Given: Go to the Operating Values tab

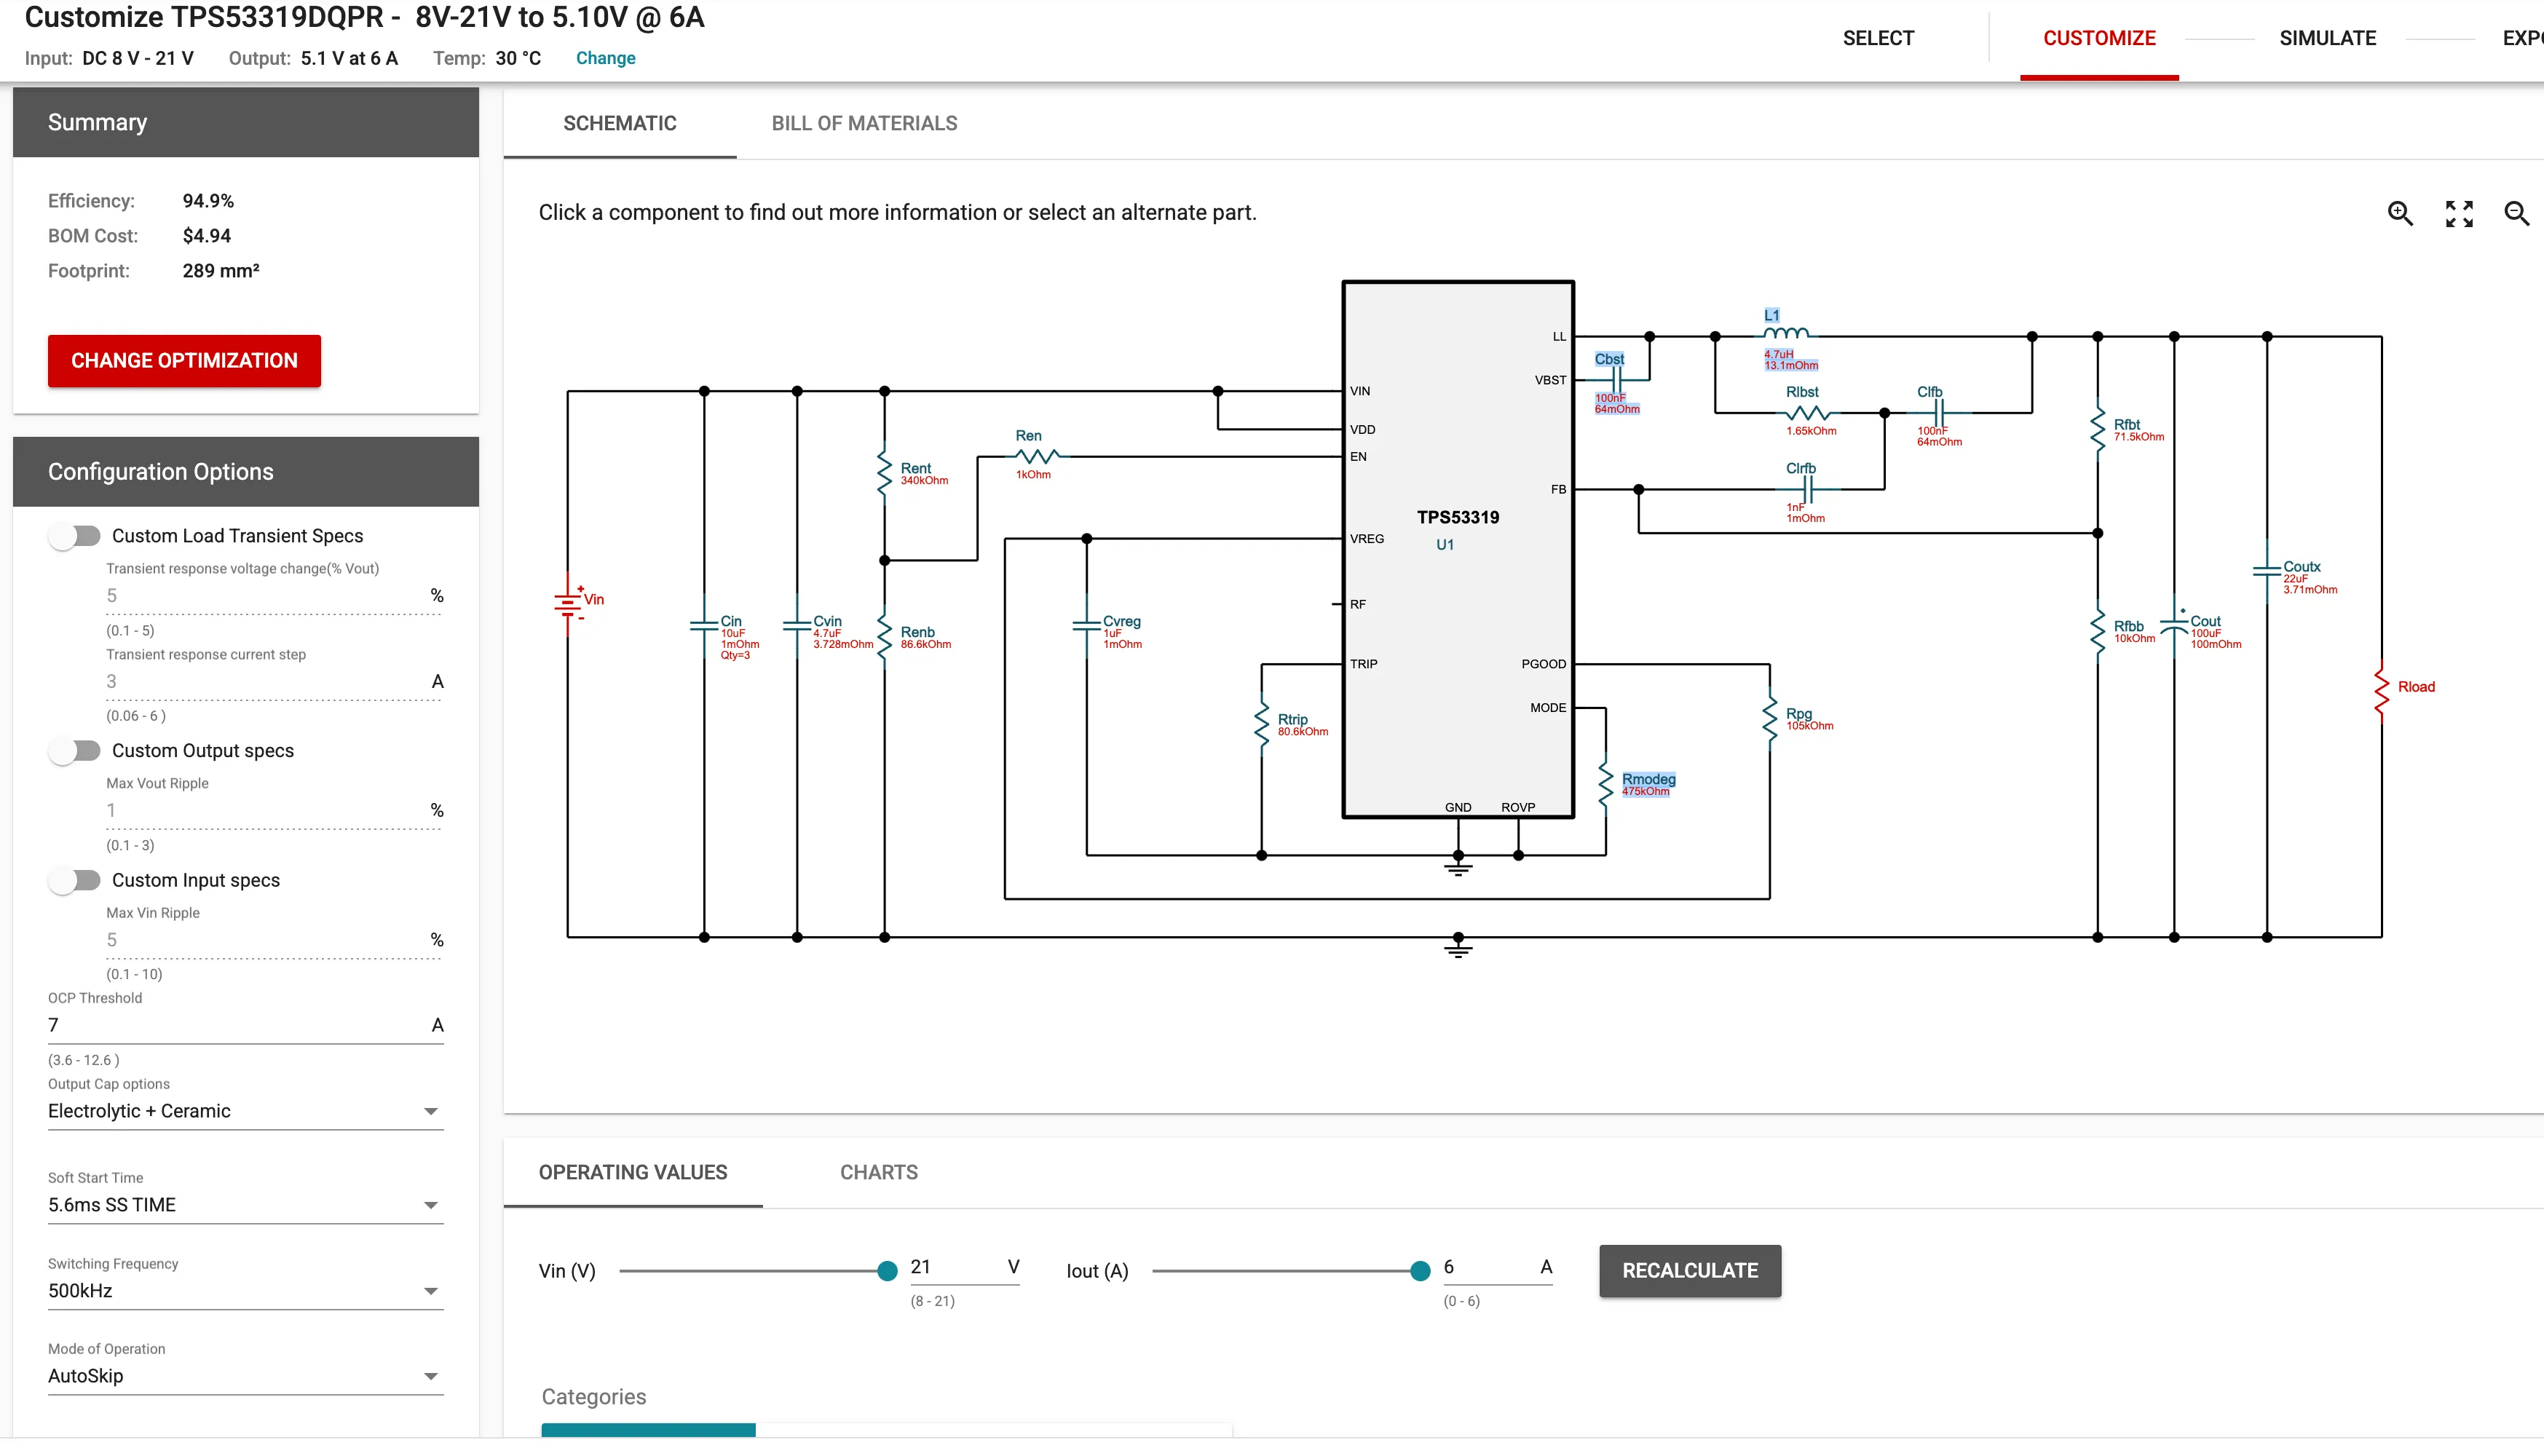Looking at the screenshot, I should coord(633,1172).
